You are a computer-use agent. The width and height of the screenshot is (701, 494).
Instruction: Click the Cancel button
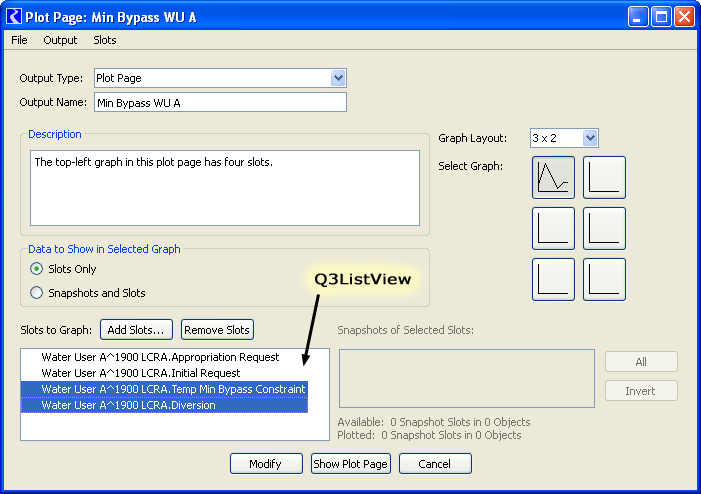click(435, 464)
